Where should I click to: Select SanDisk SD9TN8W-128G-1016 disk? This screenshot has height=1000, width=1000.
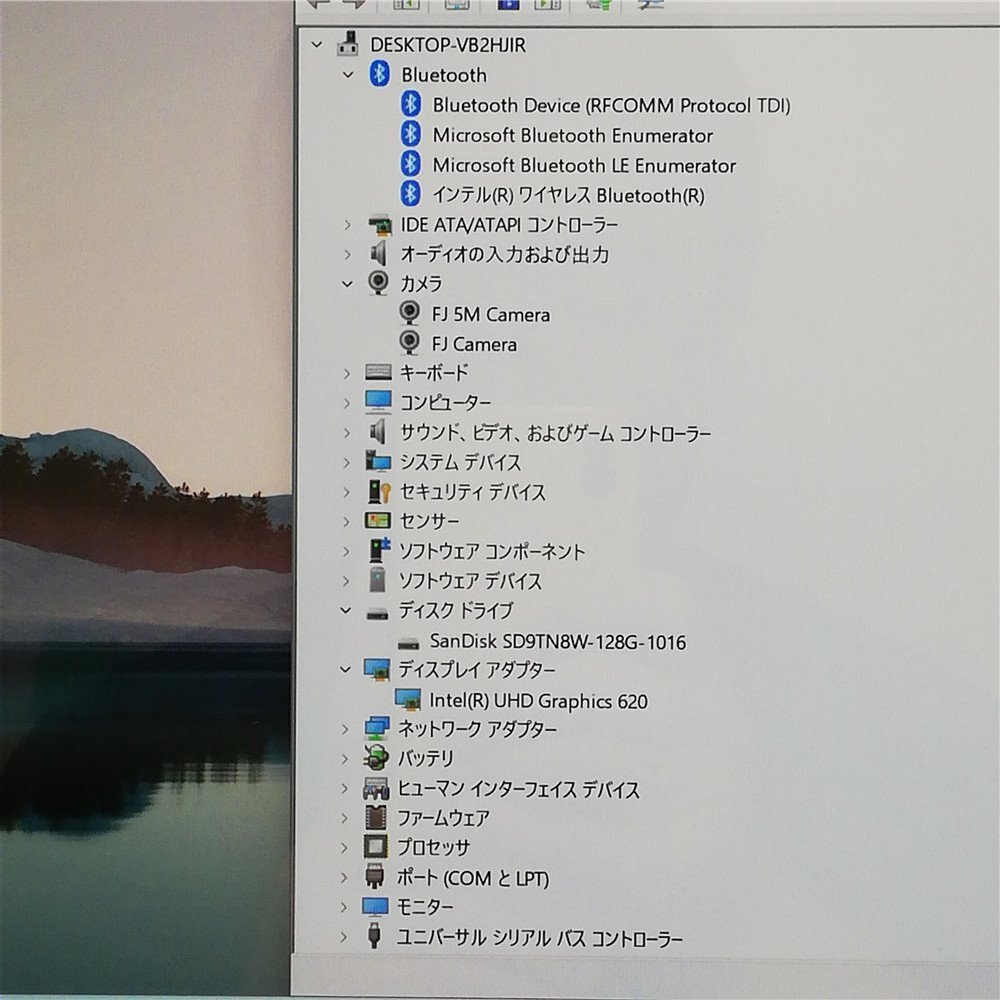[557, 642]
